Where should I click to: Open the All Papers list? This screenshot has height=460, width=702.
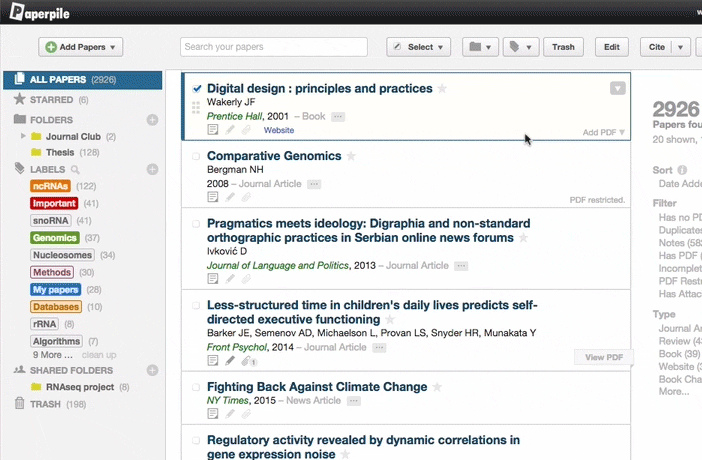coord(58,79)
